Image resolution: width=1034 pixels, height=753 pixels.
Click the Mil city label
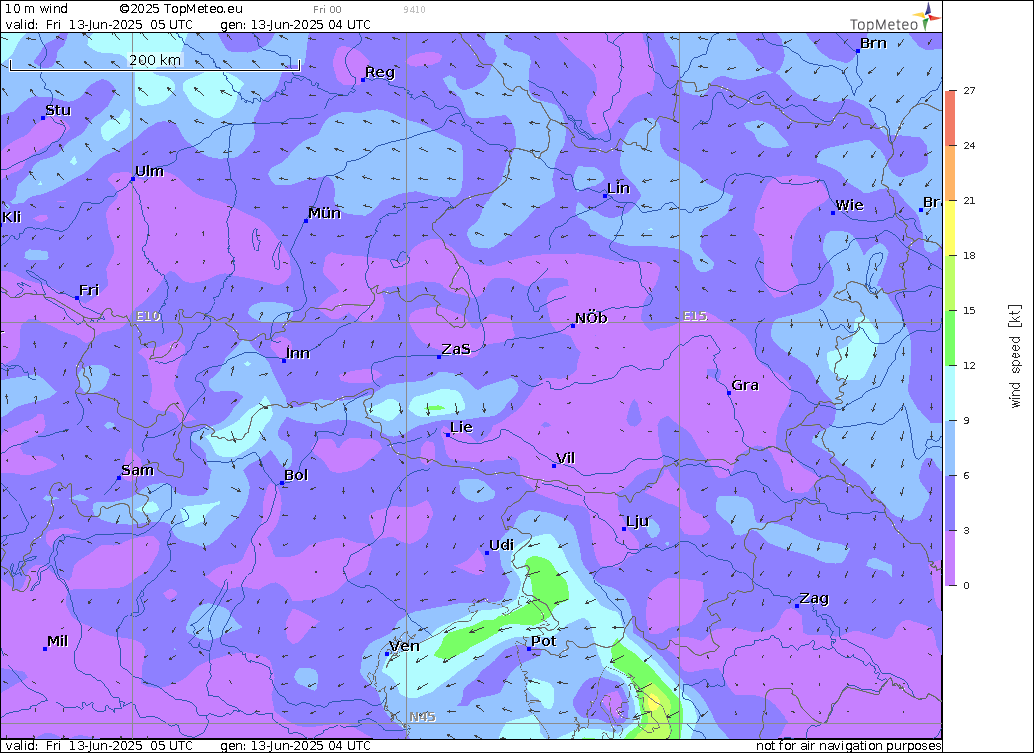57,642
